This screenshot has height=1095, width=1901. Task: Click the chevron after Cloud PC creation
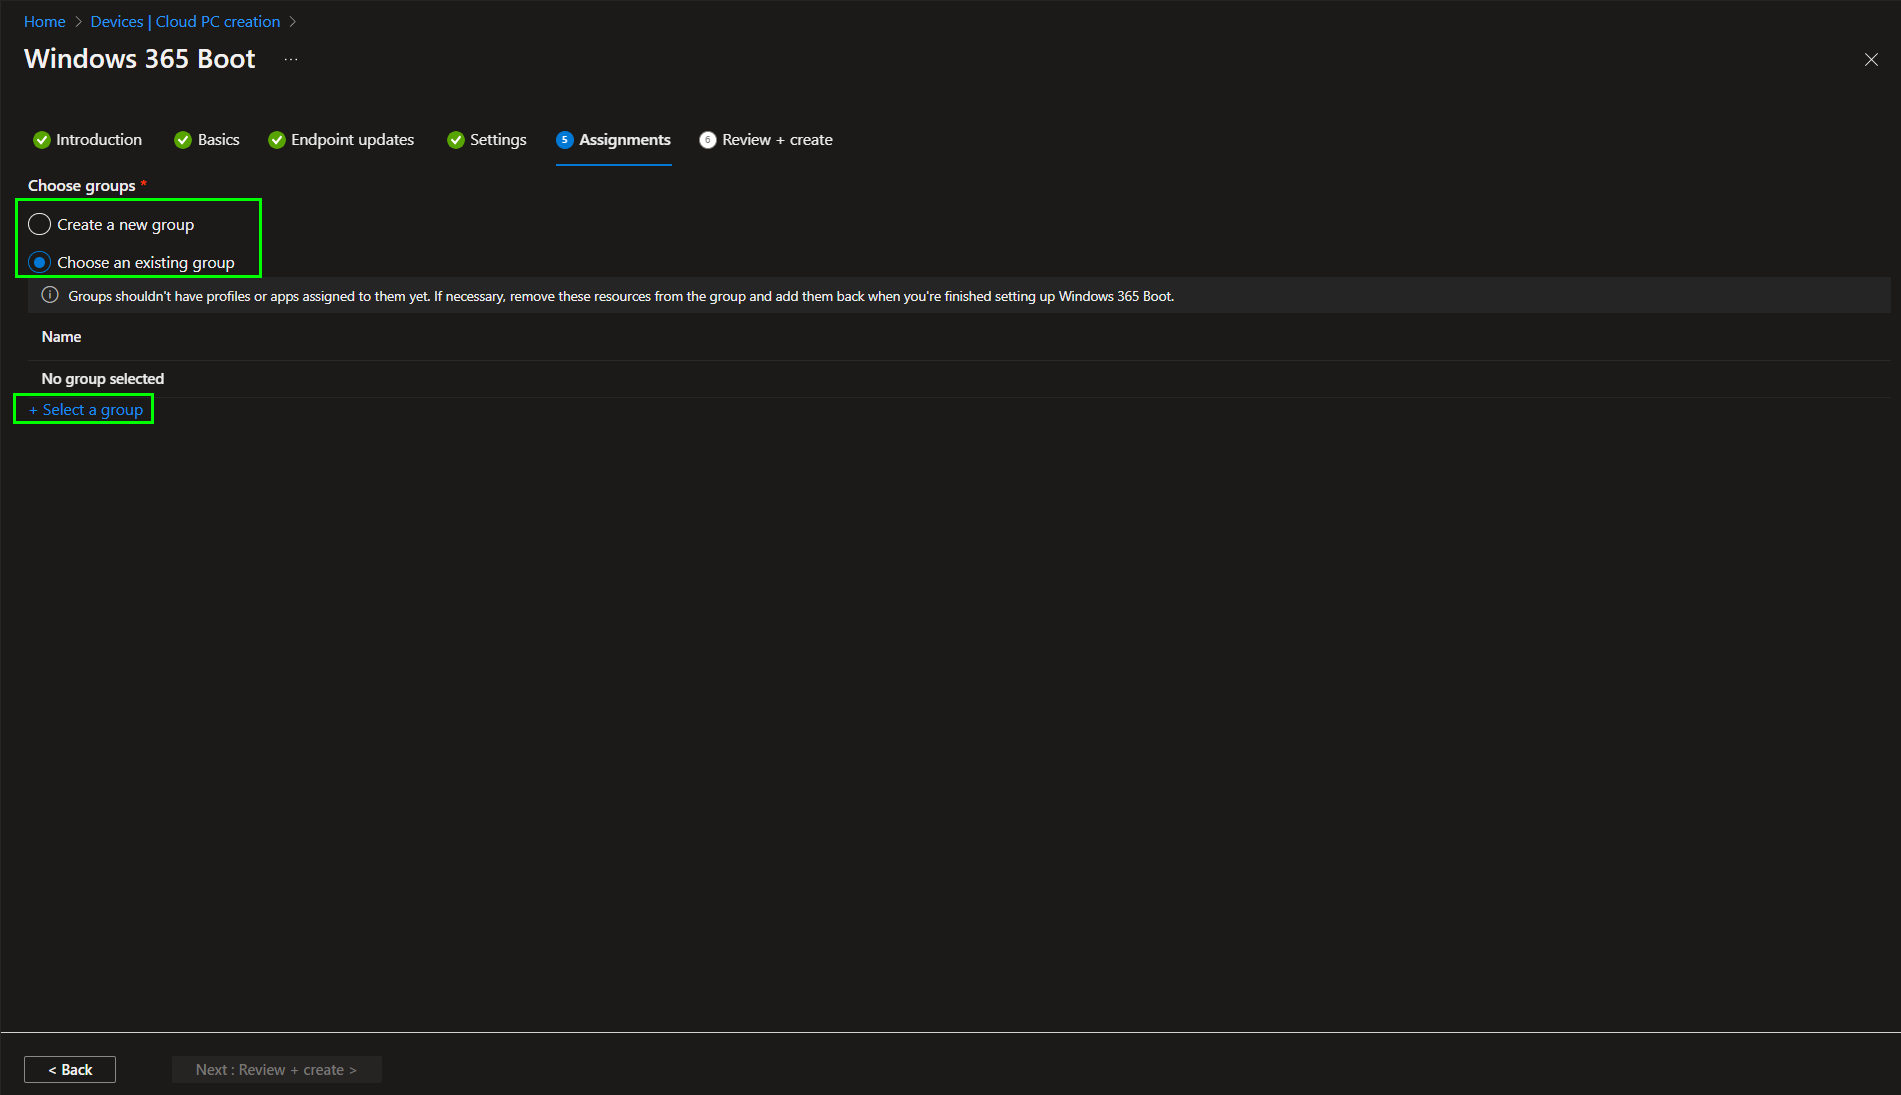click(x=293, y=22)
